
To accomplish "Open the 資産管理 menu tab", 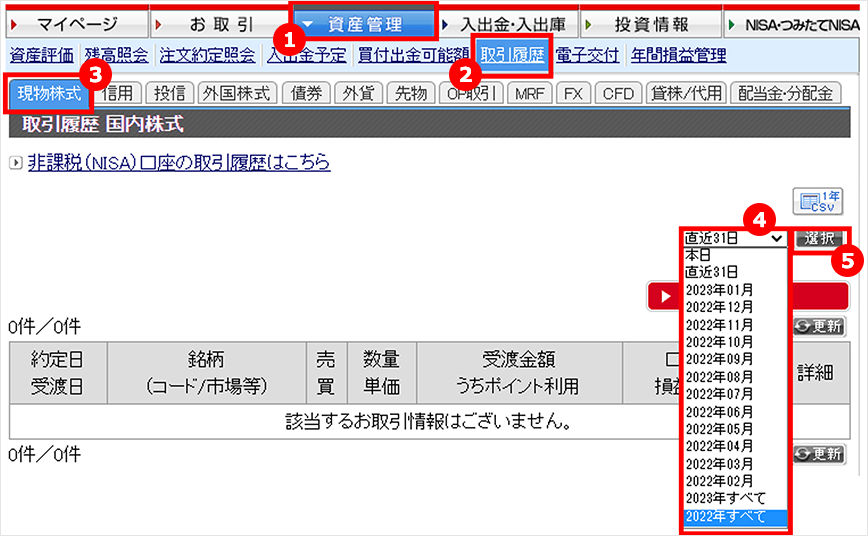I will pyautogui.click(x=364, y=24).
